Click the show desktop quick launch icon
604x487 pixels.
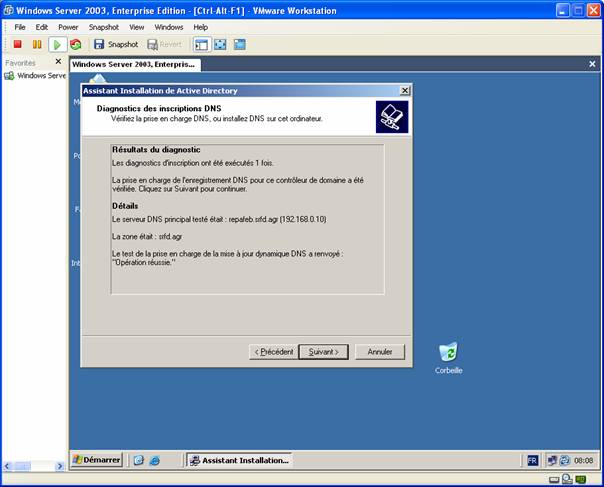pyautogui.click(x=139, y=460)
